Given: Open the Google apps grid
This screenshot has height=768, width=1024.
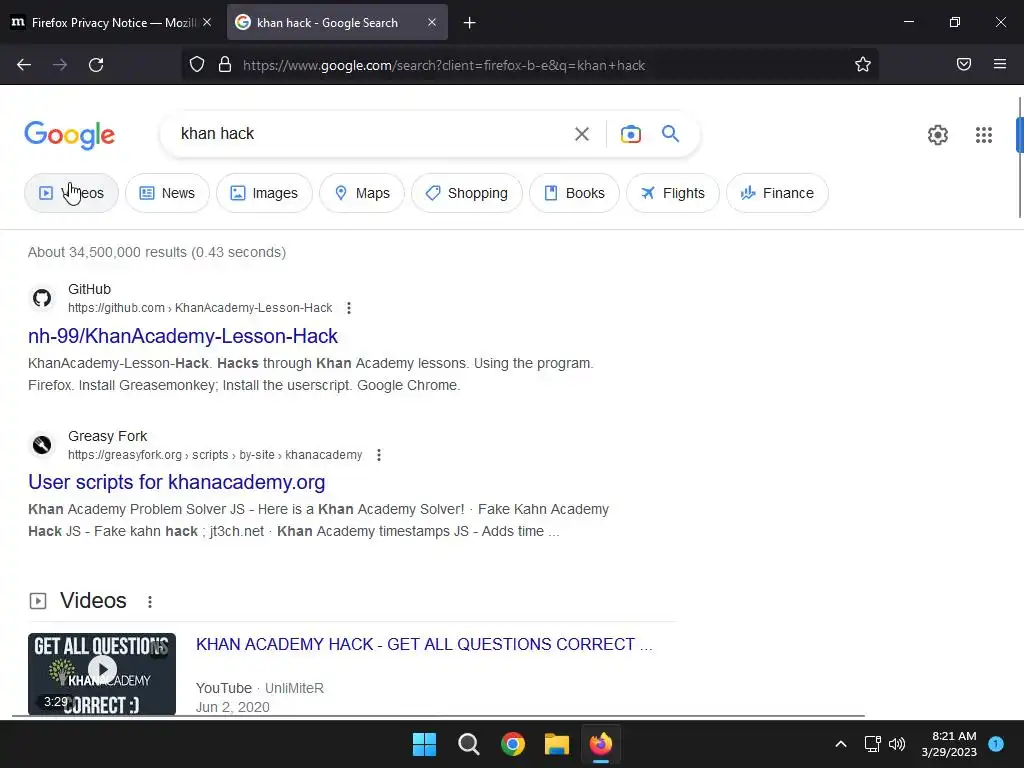Looking at the screenshot, I should click(984, 135).
